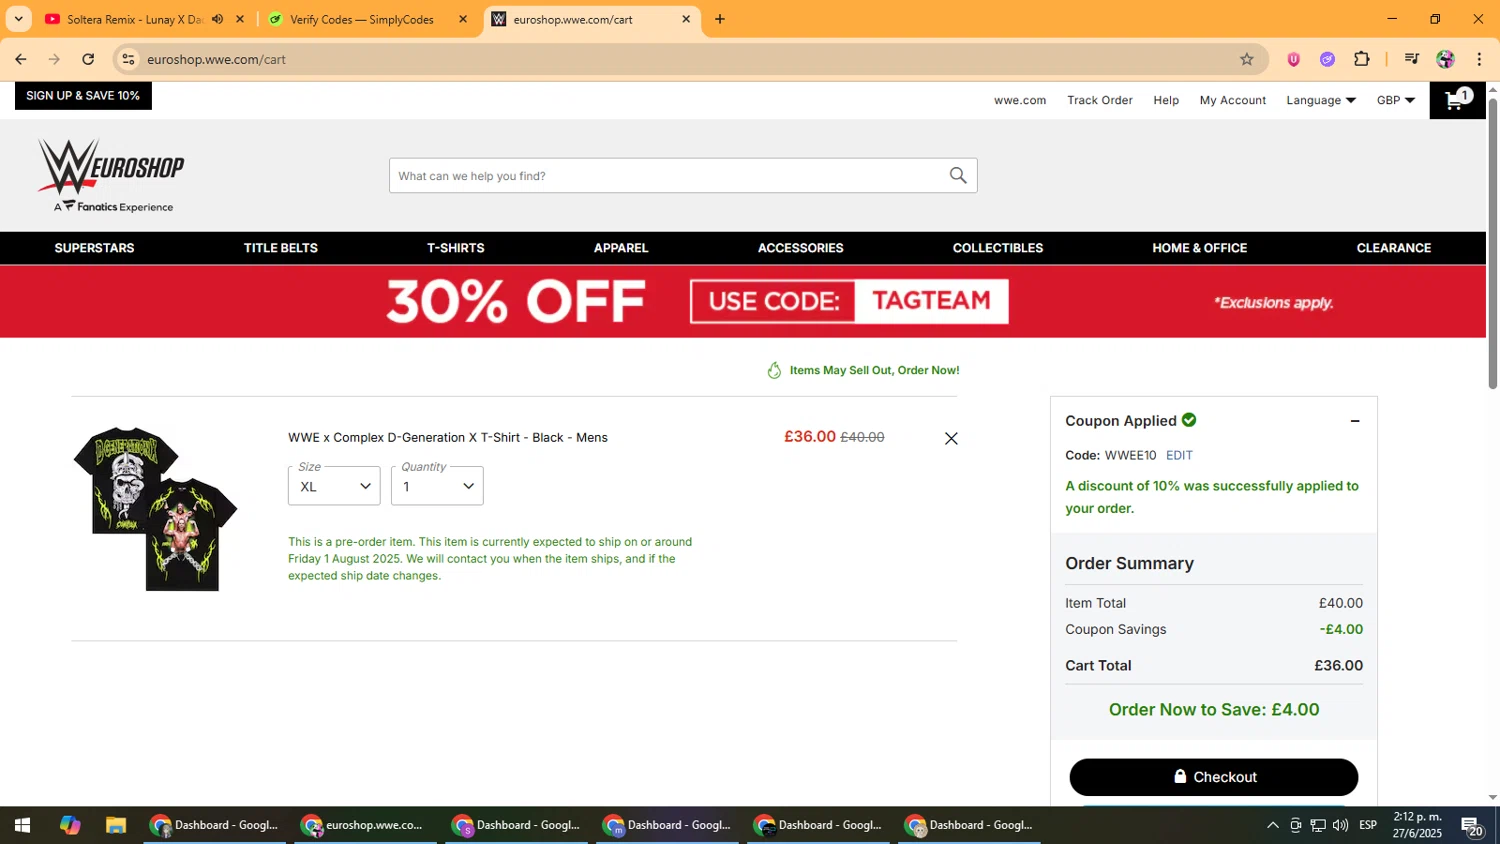Open the T-SHIRTS menu
This screenshot has height=844, width=1500.
pos(456,248)
